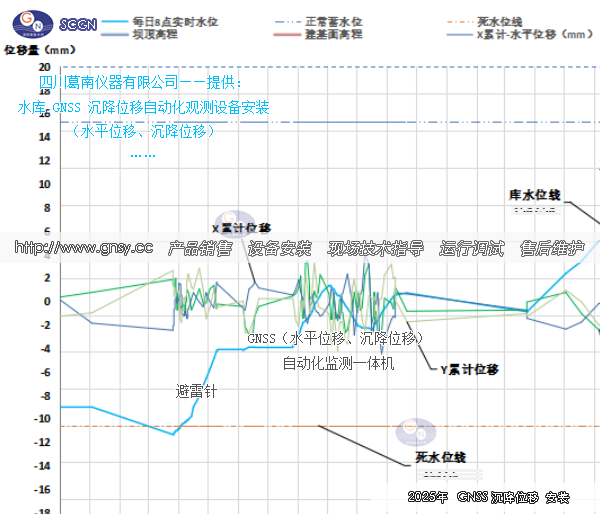Click the Y累计位移 callout label
This screenshot has height=514, width=600.
point(470,369)
